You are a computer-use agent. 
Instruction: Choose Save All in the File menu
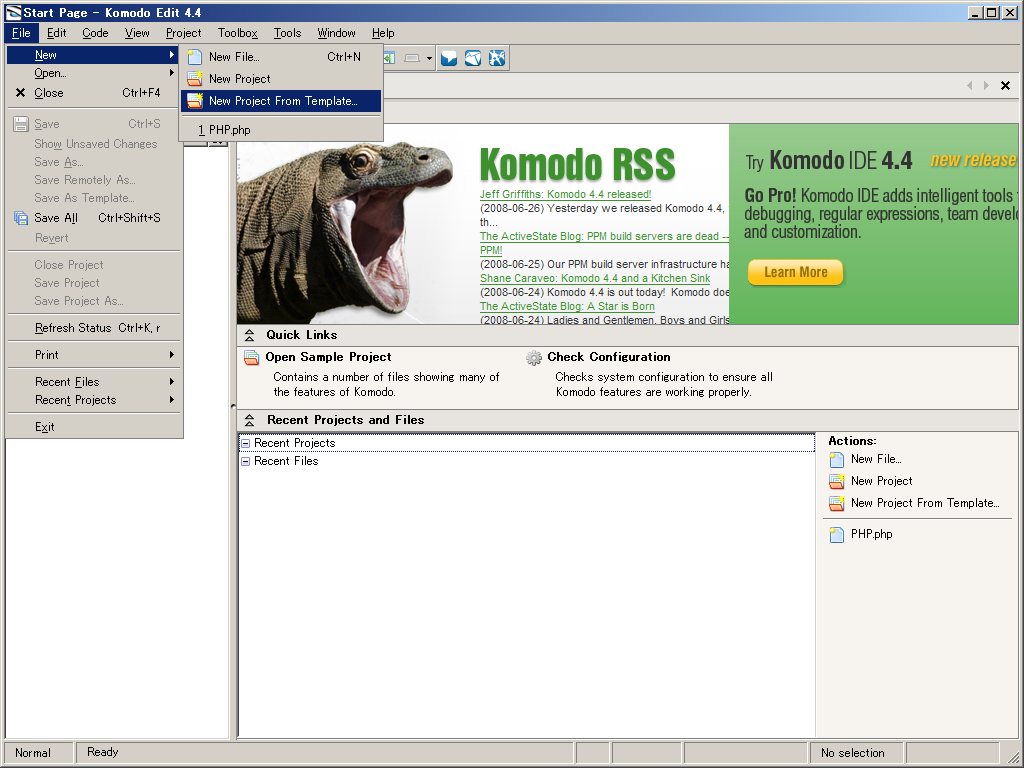click(x=93, y=218)
